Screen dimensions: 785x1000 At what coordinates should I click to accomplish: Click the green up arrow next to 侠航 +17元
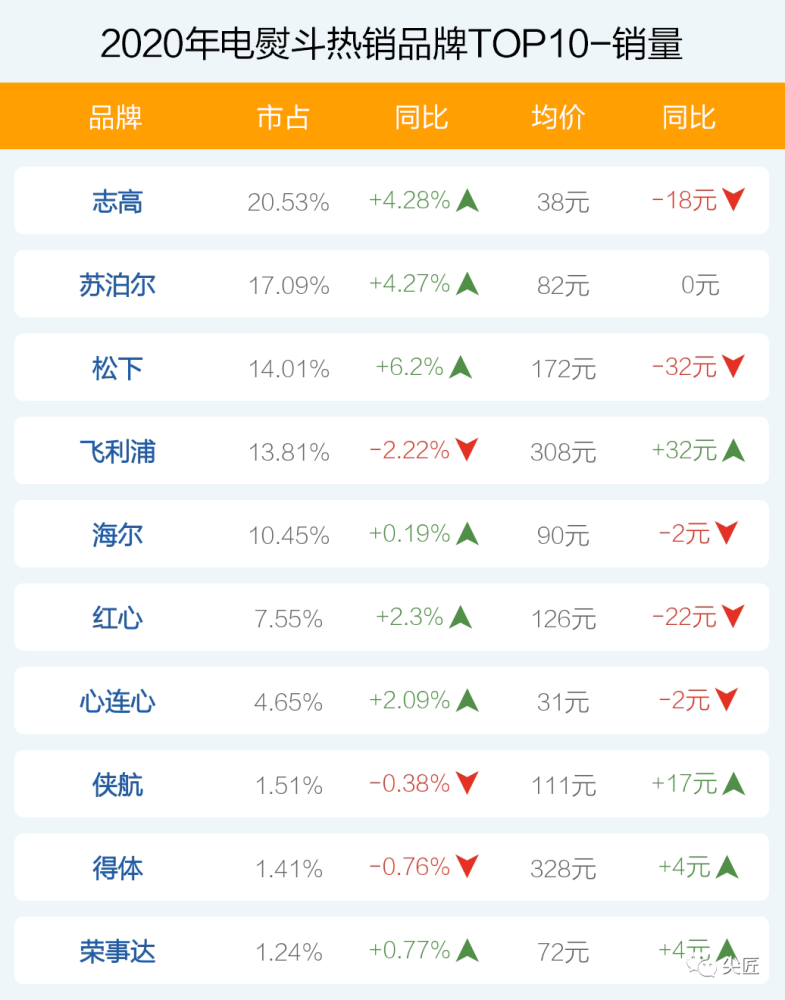pyautogui.click(x=733, y=783)
